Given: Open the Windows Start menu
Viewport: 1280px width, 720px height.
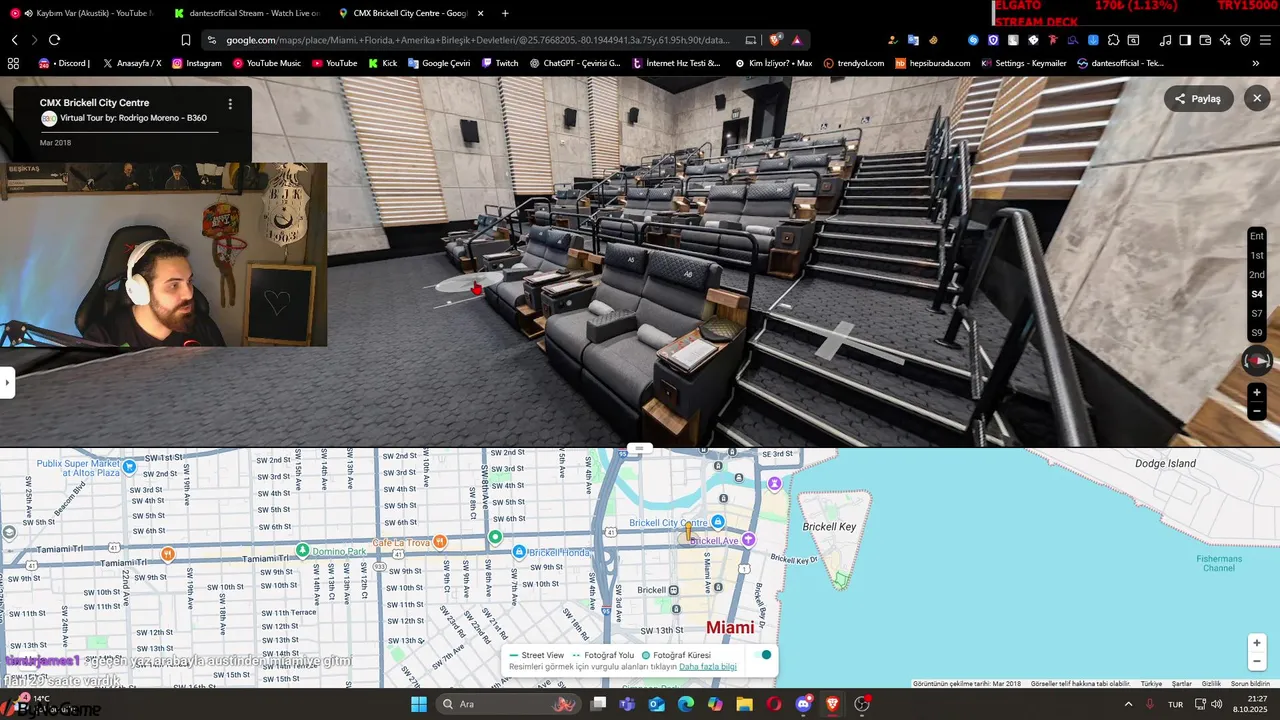Looking at the screenshot, I should pyautogui.click(x=418, y=704).
